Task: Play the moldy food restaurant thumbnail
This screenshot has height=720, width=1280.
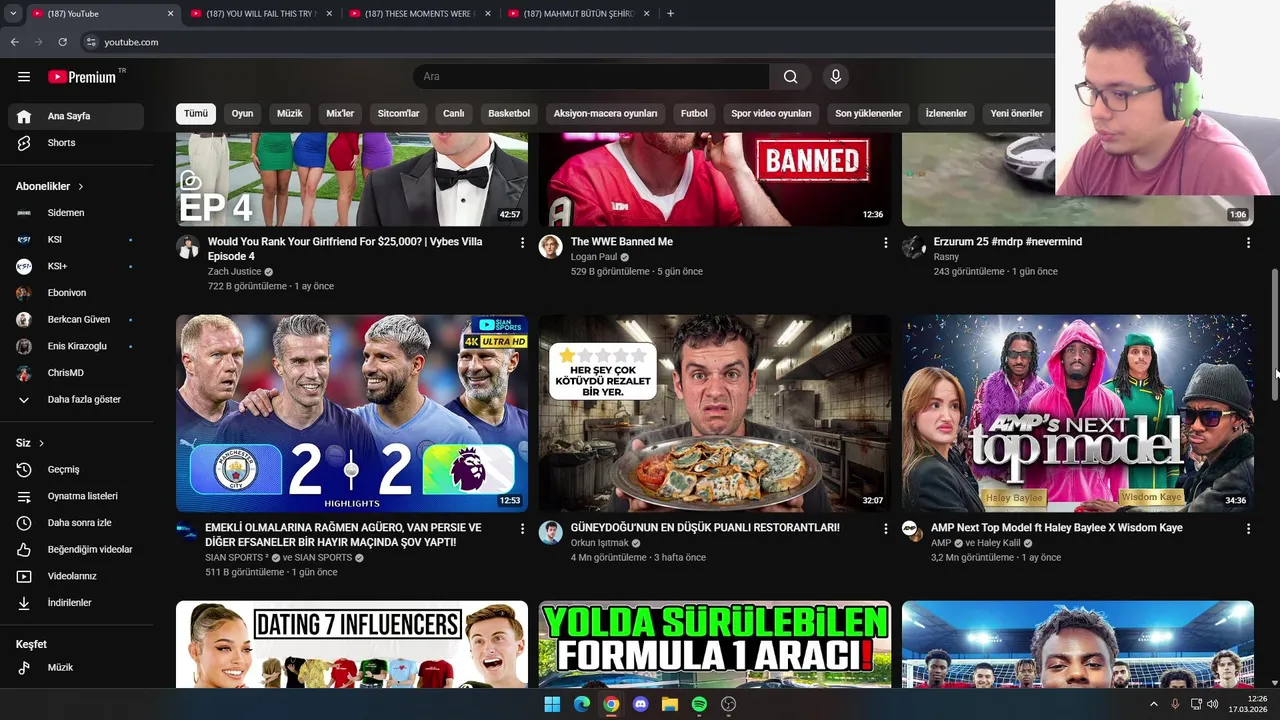Action: coord(715,414)
